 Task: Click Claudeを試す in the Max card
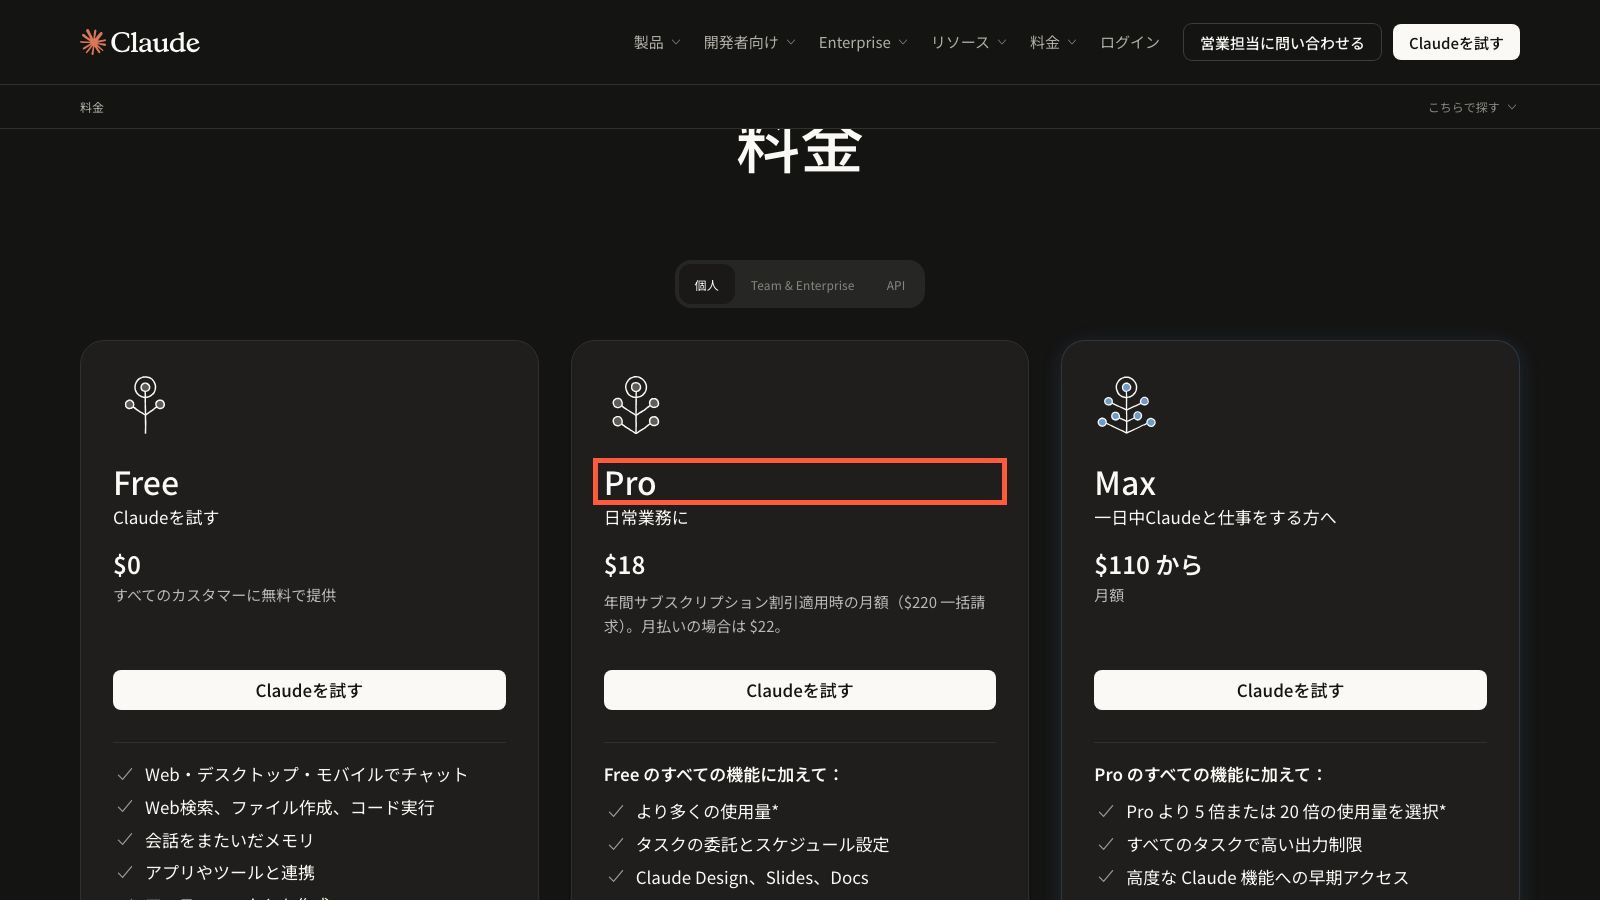tap(1290, 690)
